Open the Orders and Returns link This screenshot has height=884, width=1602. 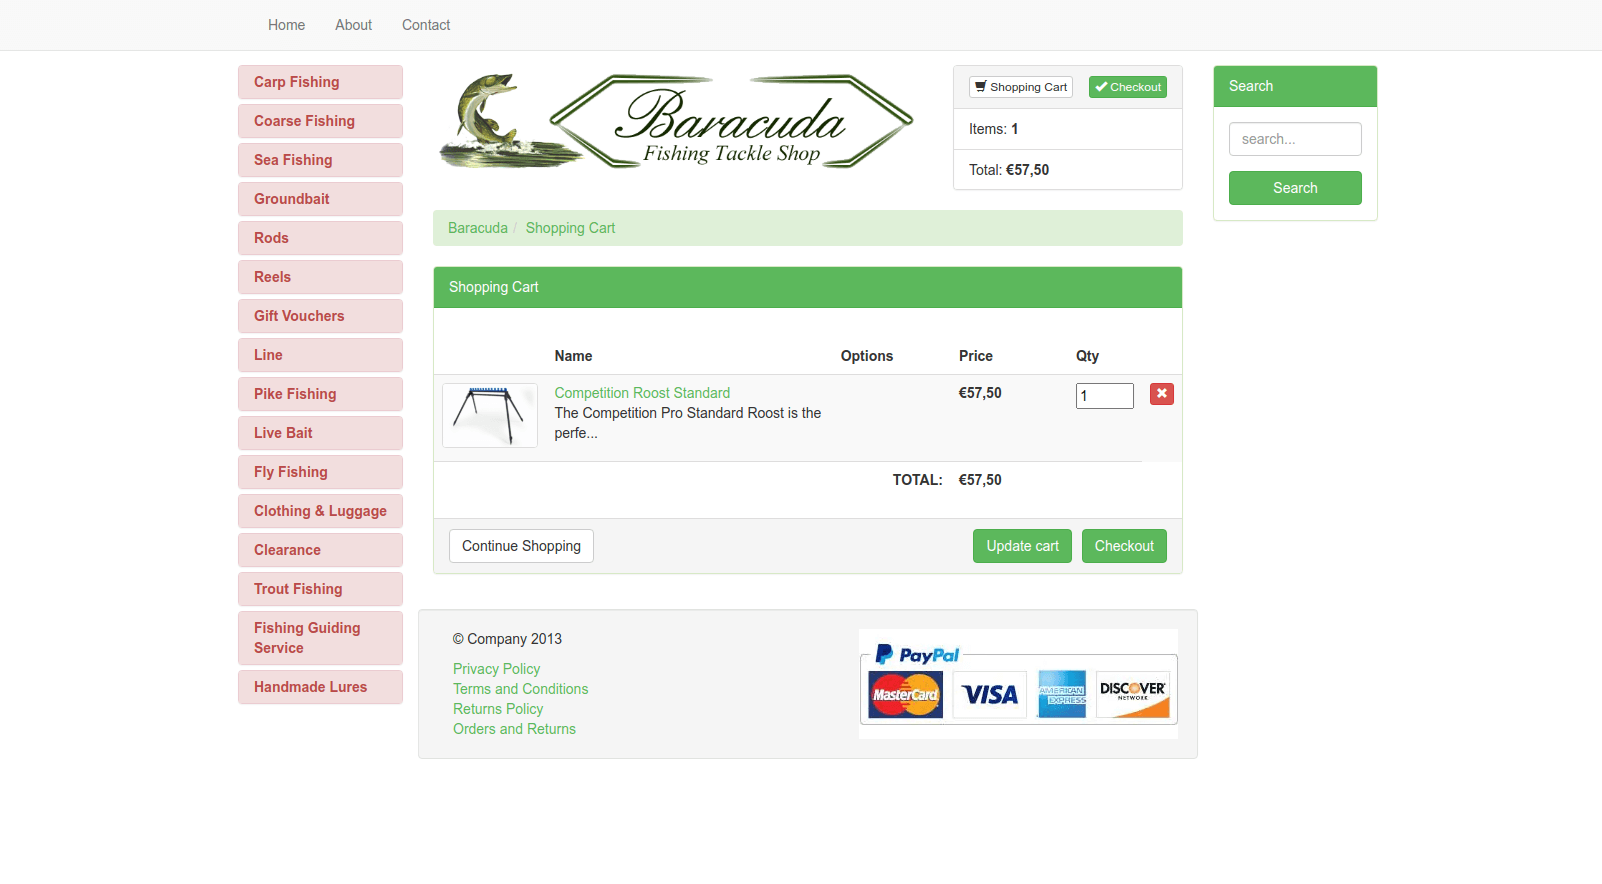(514, 729)
